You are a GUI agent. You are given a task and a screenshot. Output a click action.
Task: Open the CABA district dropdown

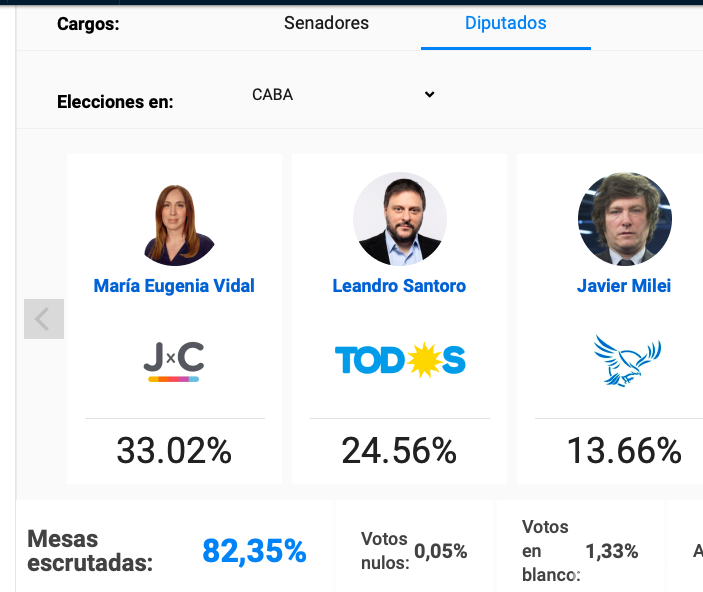342,95
